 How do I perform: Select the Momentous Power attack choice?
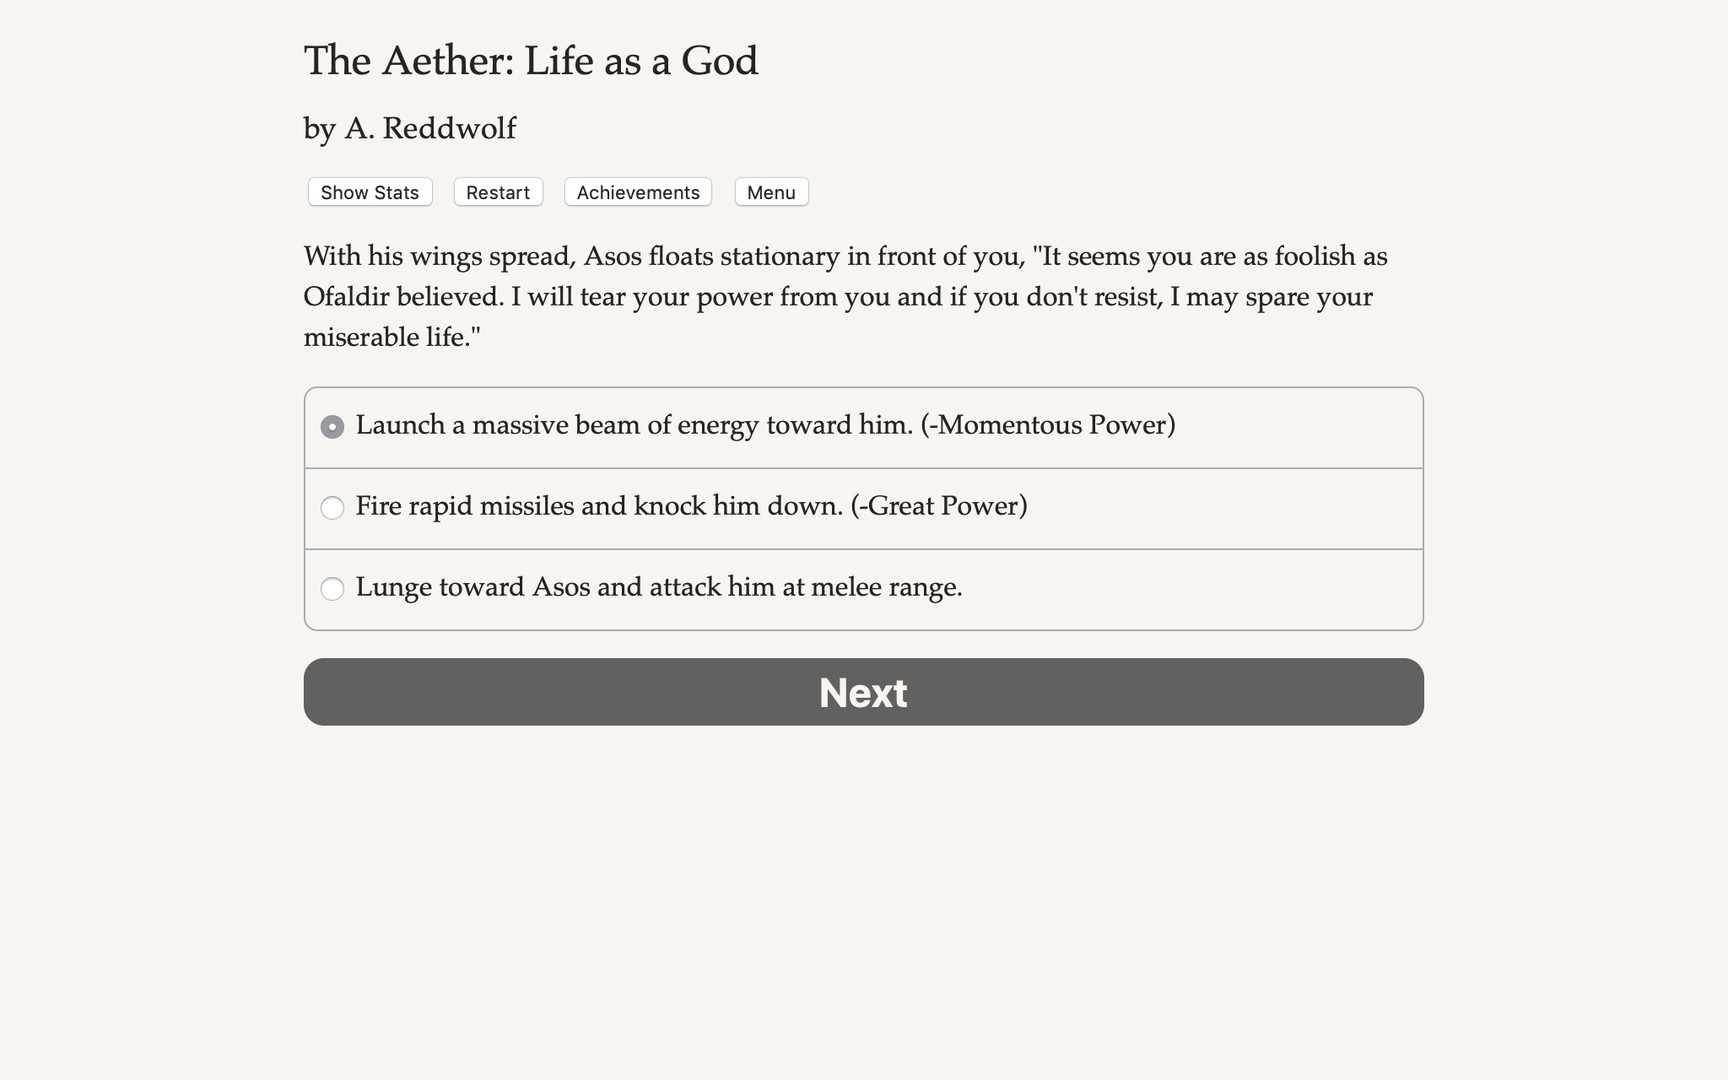click(x=766, y=425)
